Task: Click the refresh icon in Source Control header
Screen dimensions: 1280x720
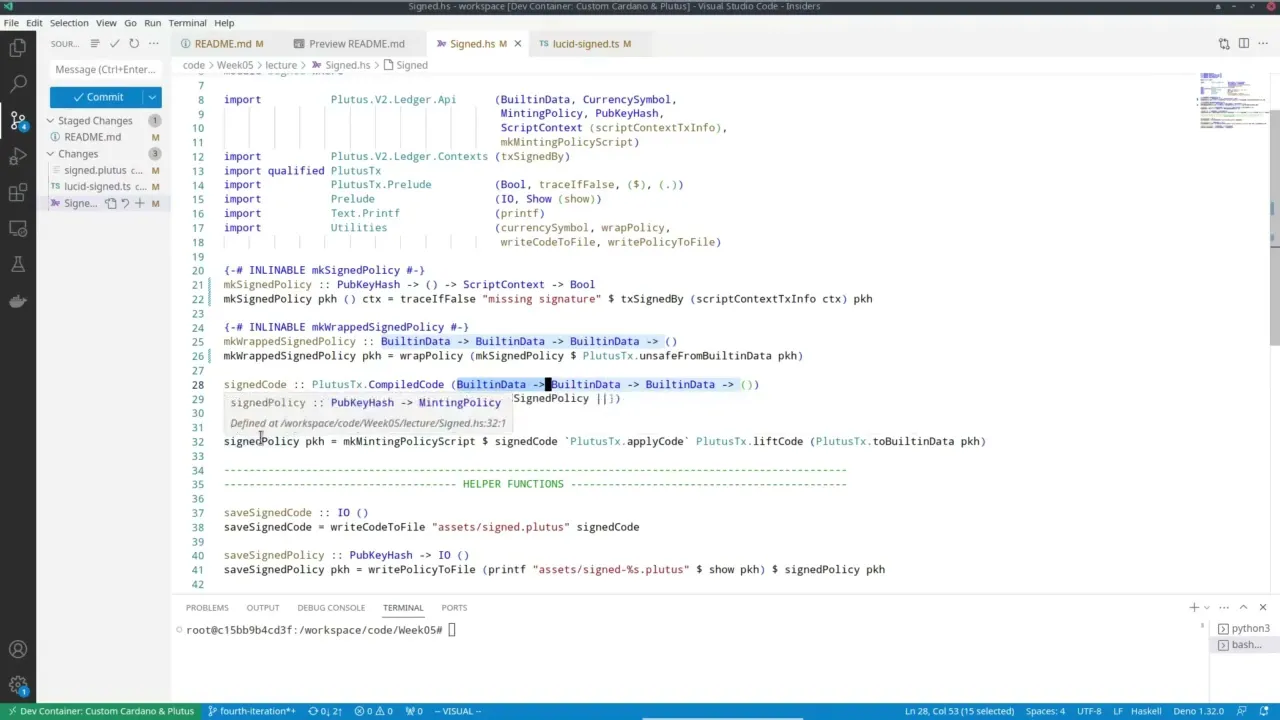Action: 134,43
